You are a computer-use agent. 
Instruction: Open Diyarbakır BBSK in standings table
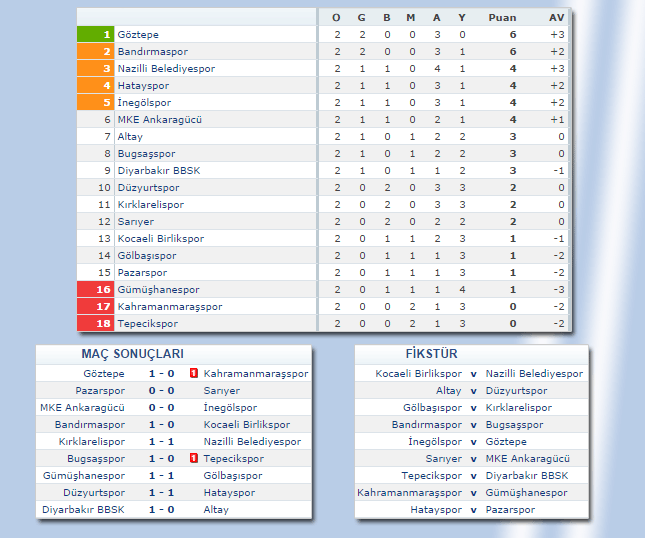(158, 170)
